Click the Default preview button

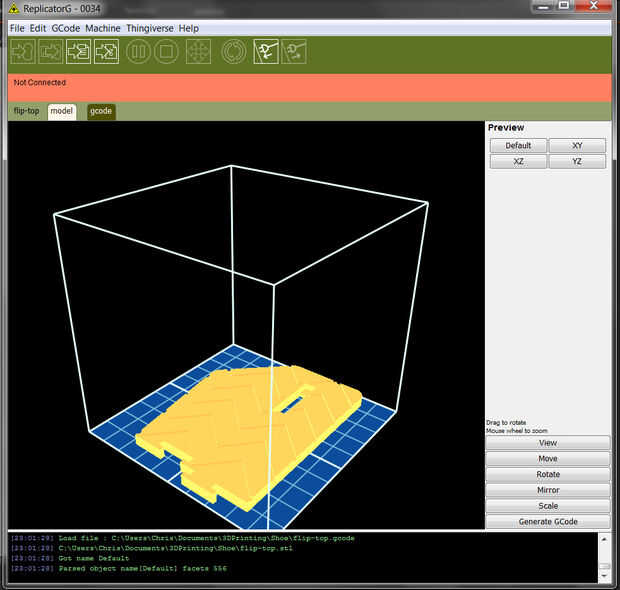pyautogui.click(x=518, y=146)
